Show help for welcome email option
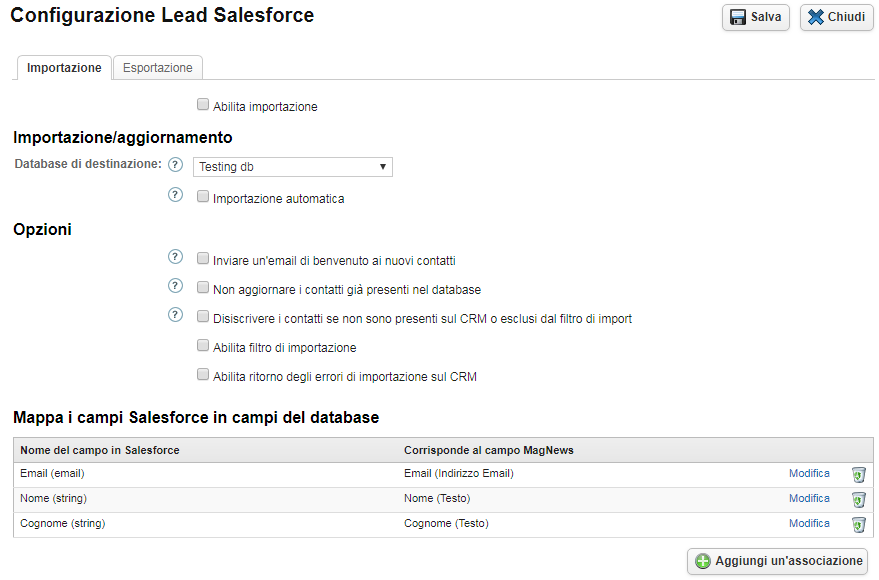879x580 pixels. 176,258
